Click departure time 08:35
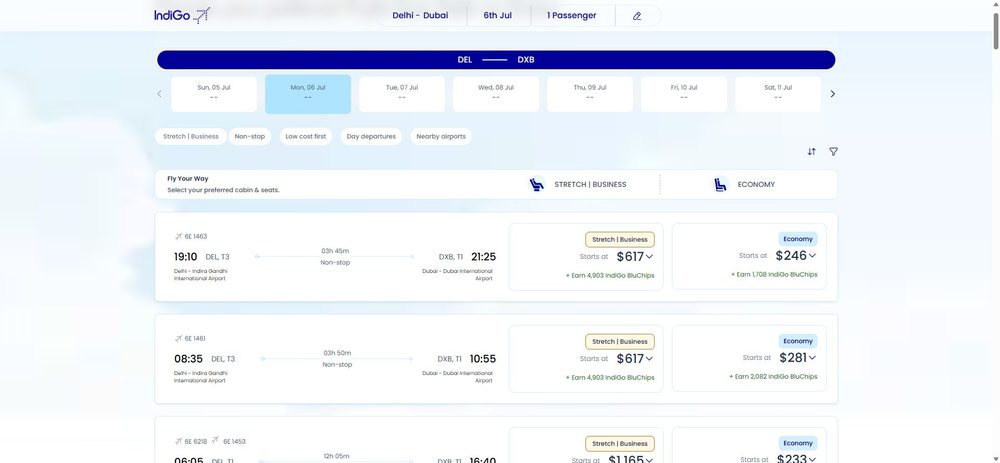 point(188,359)
